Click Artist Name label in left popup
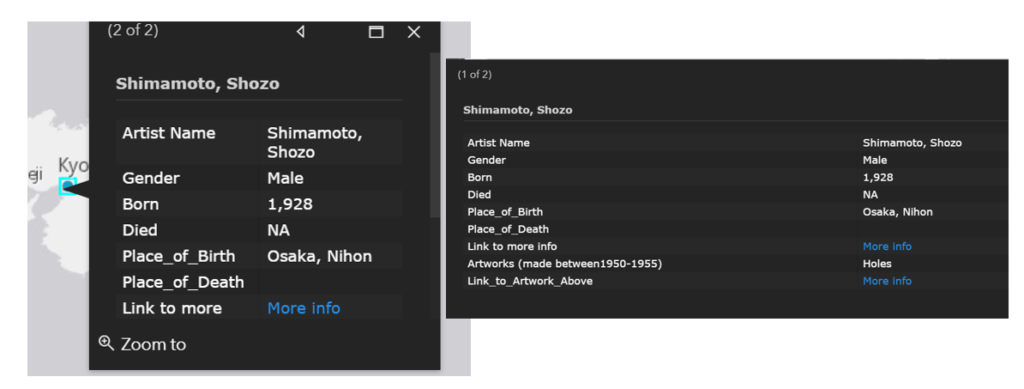This screenshot has height=389, width=1024. pos(168,133)
